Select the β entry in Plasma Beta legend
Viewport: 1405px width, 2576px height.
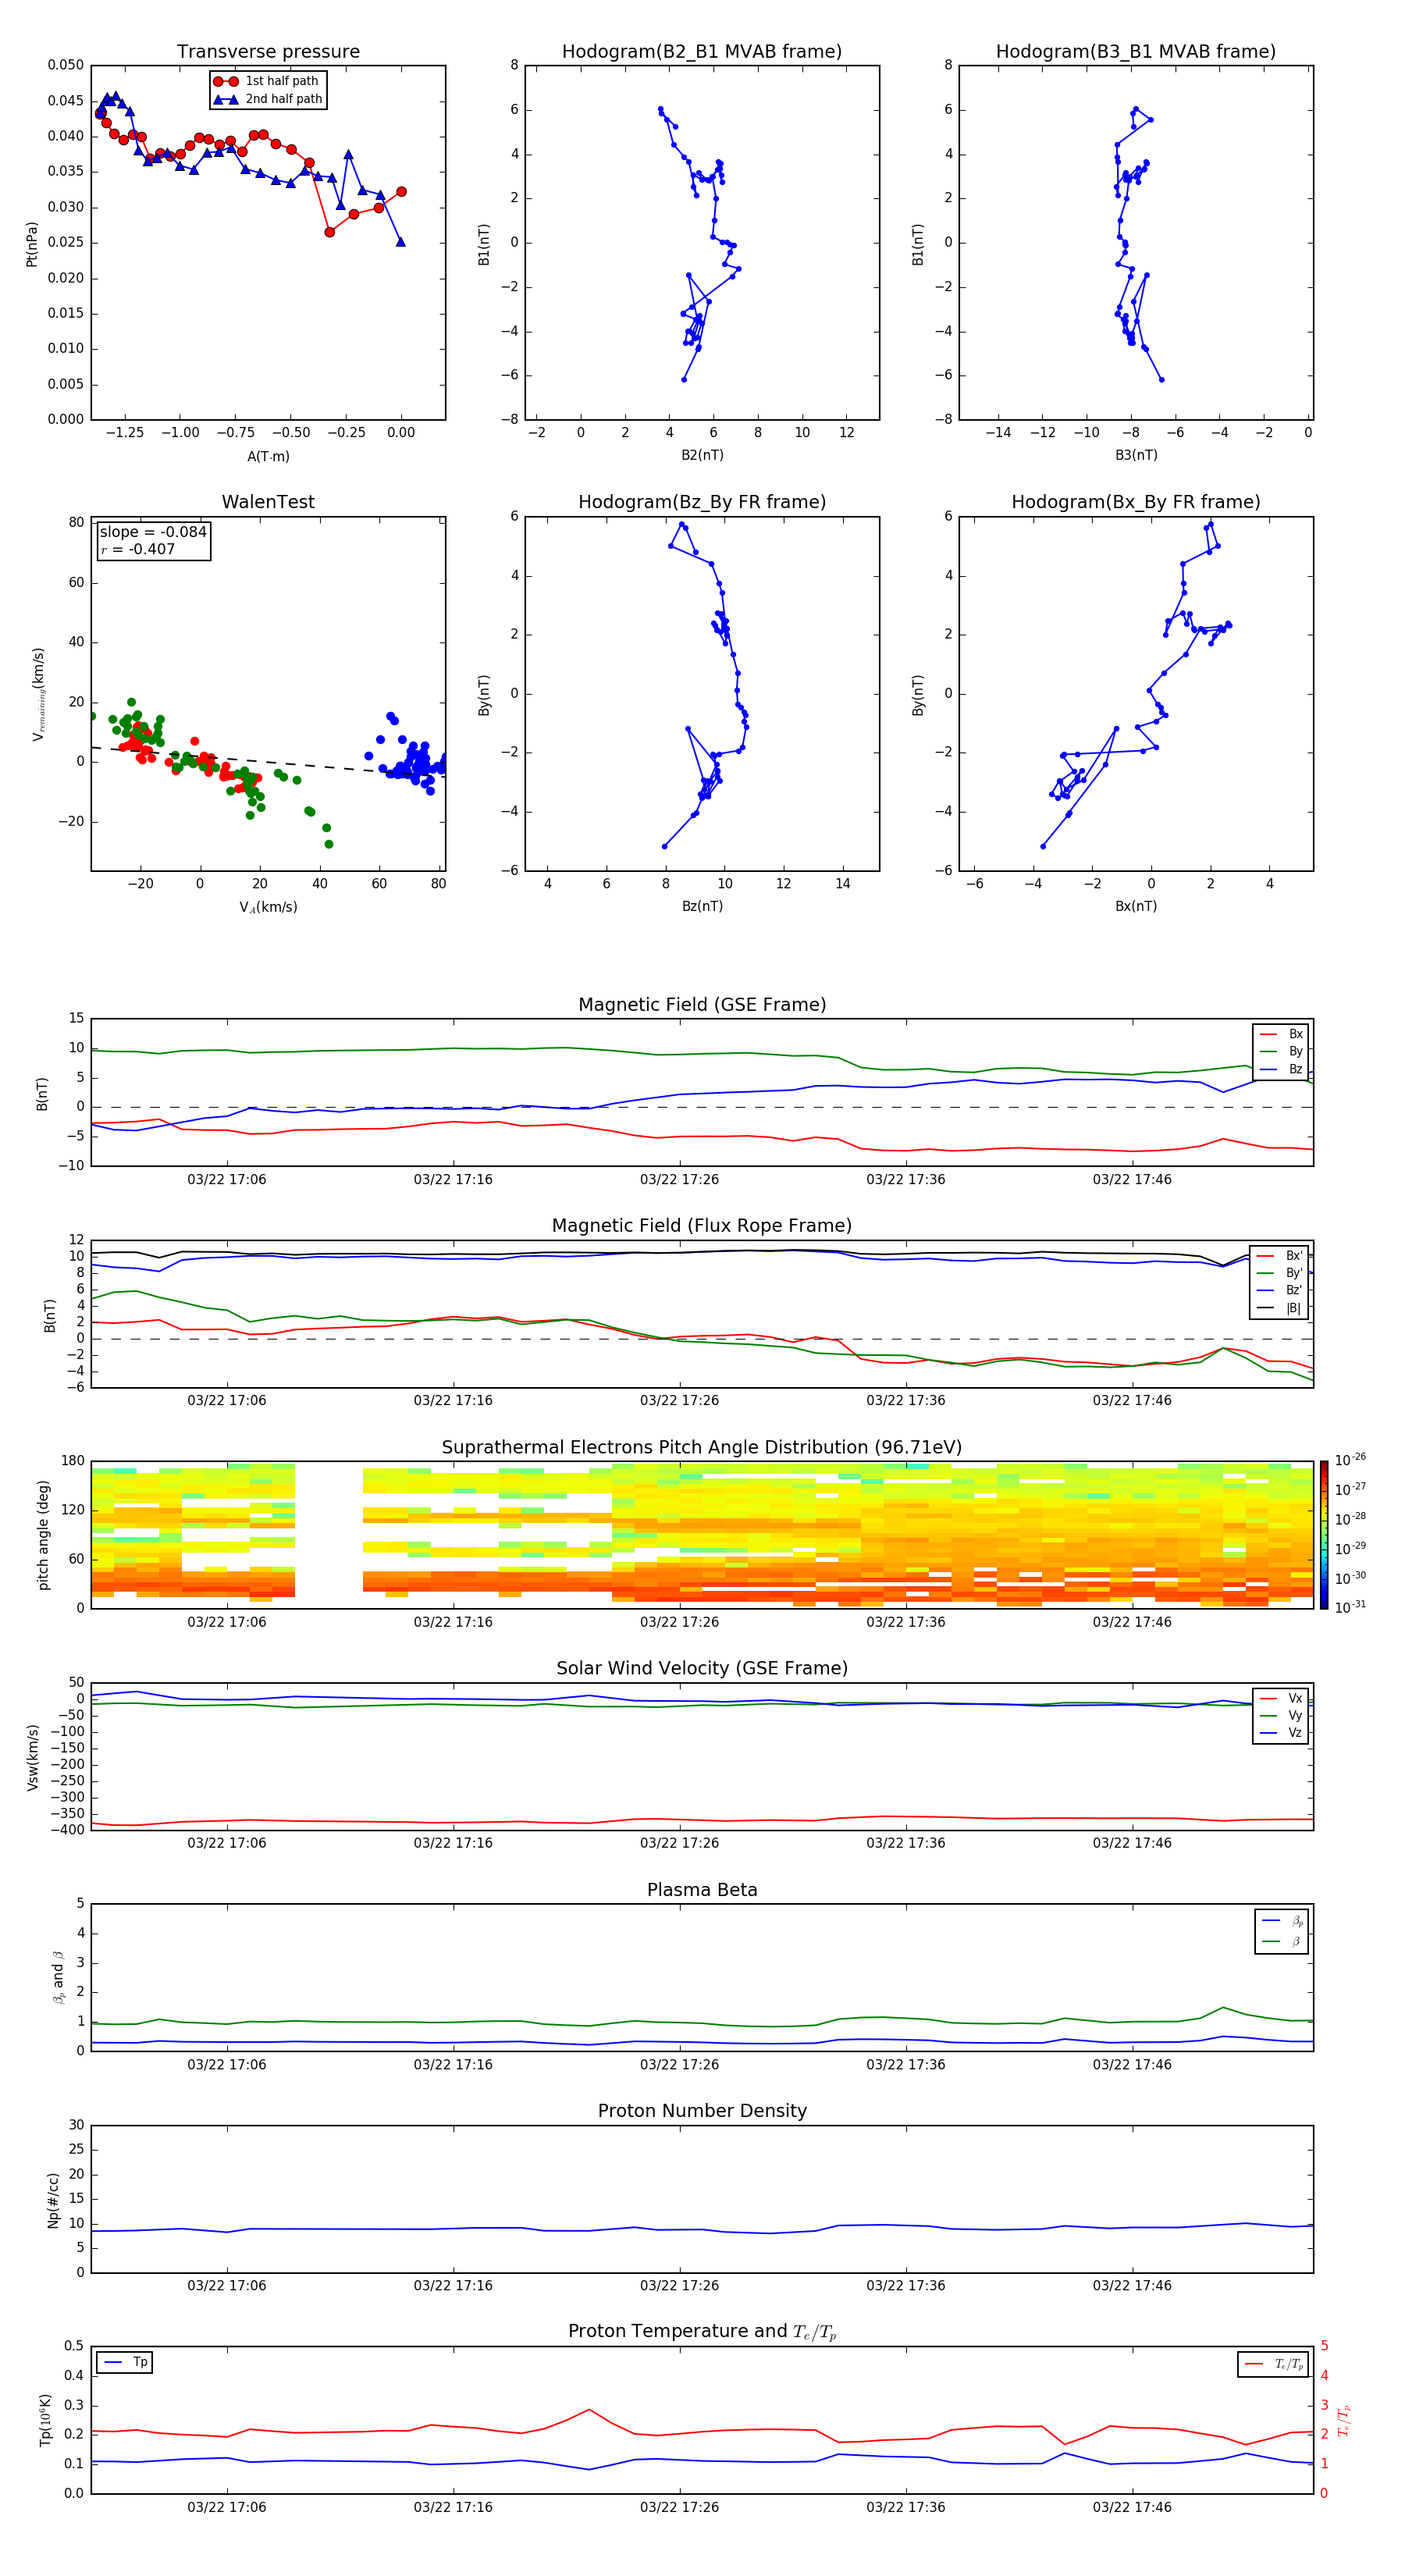coord(1282,1941)
